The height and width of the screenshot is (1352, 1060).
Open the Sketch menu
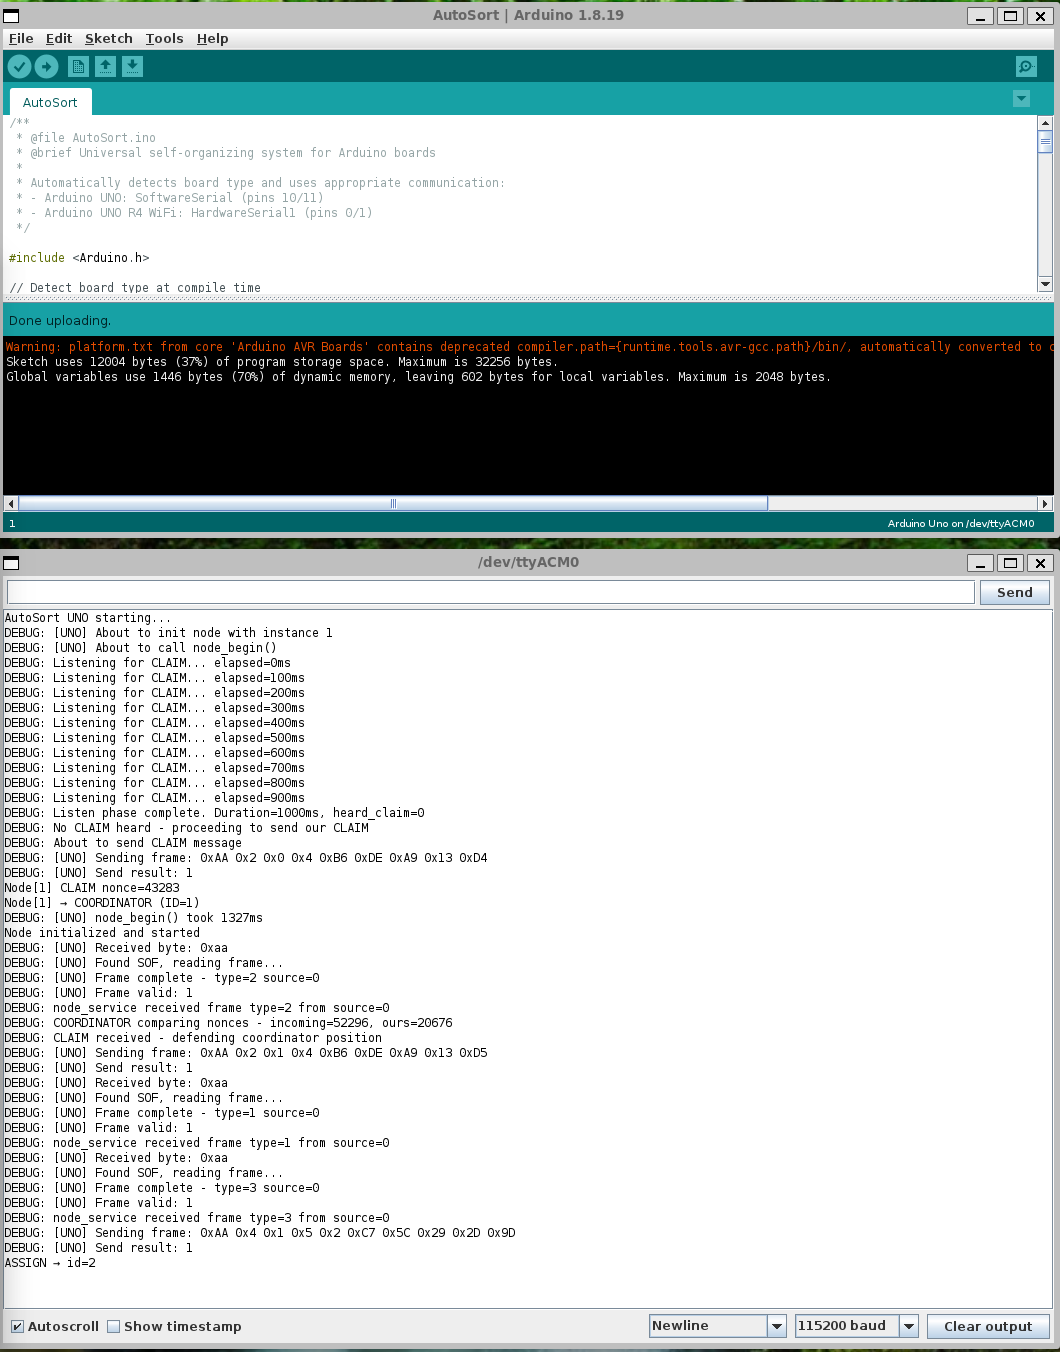(108, 38)
